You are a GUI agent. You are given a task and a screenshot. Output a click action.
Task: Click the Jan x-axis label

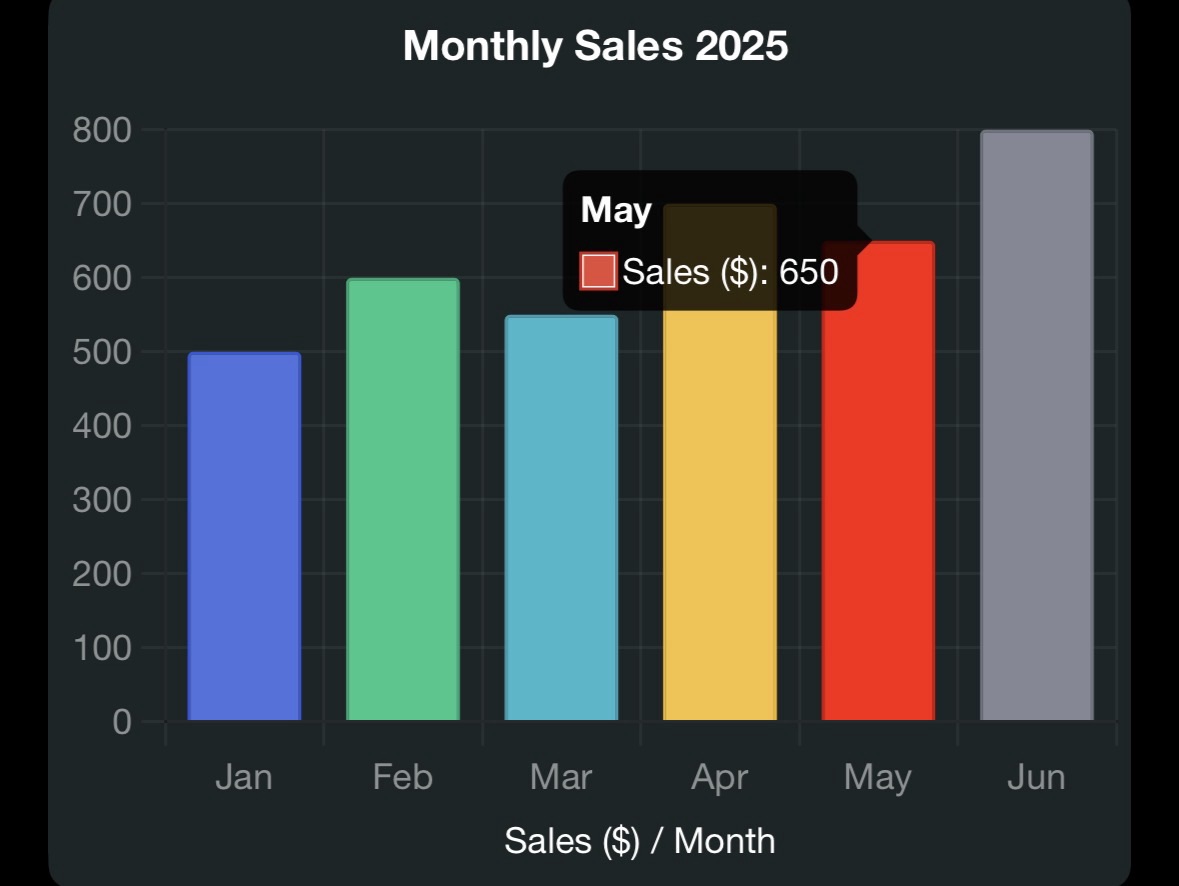click(244, 777)
